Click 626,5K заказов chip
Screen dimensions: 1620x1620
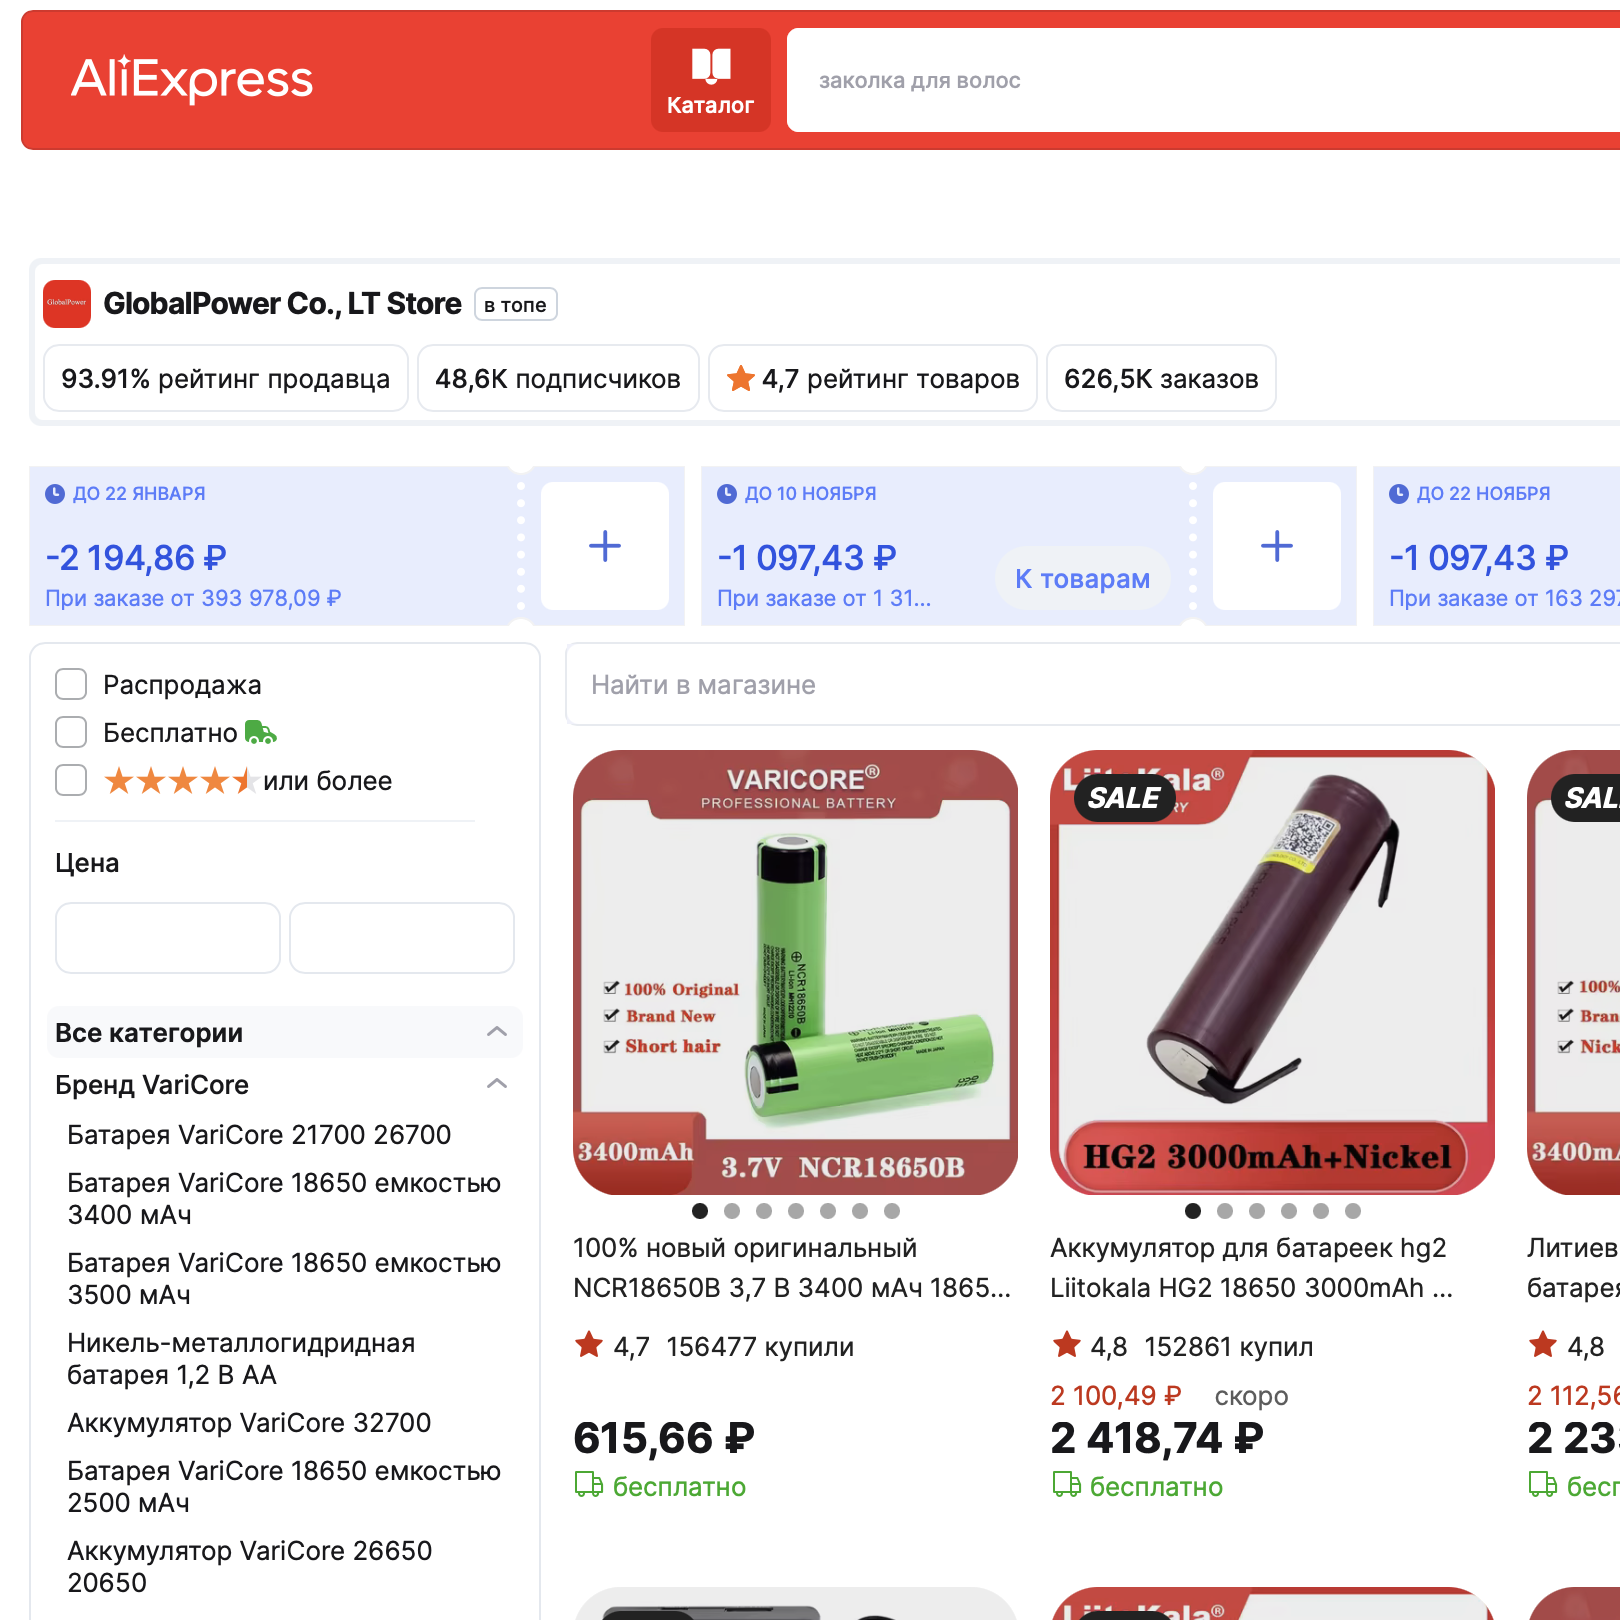pos(1161,379)
